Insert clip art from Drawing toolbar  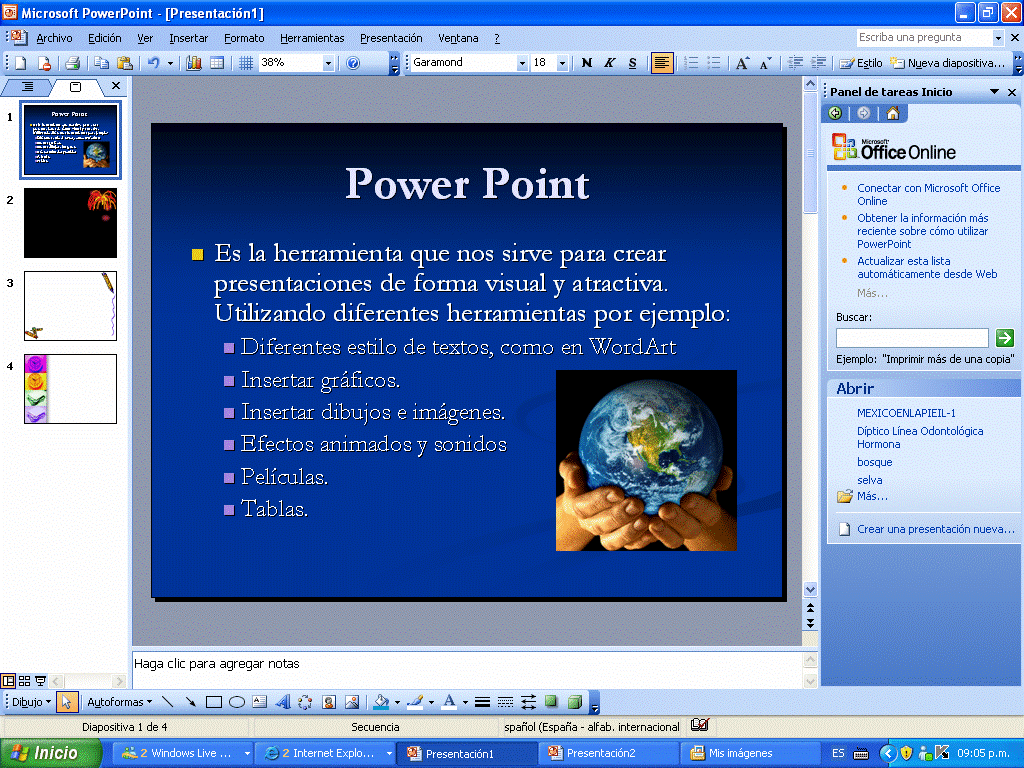[x=328, y=702]
